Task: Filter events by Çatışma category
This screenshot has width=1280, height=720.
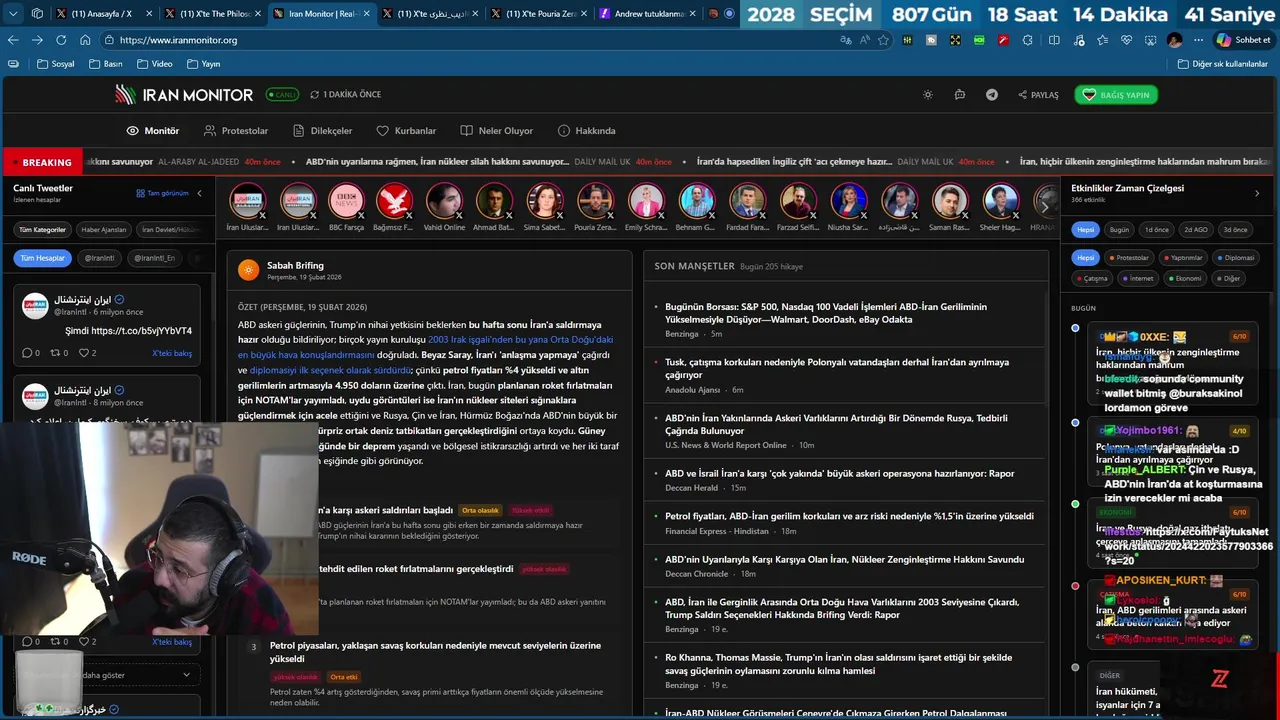Action: (1092, 279)
